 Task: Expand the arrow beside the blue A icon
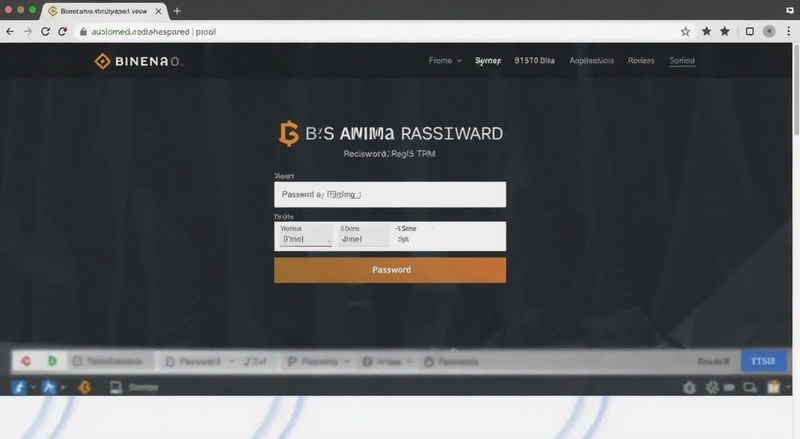click(63, 387)
